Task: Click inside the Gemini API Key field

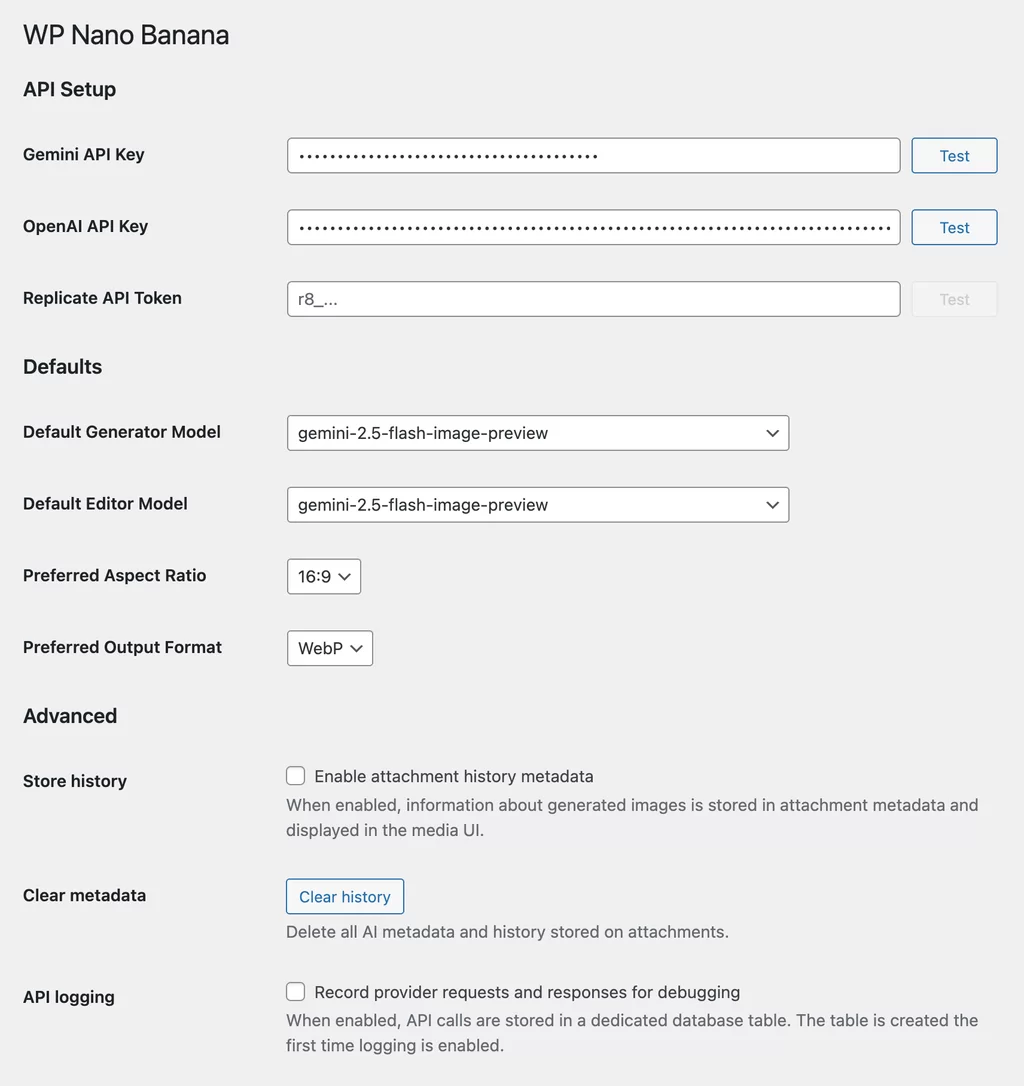Action: coord(593,155)
